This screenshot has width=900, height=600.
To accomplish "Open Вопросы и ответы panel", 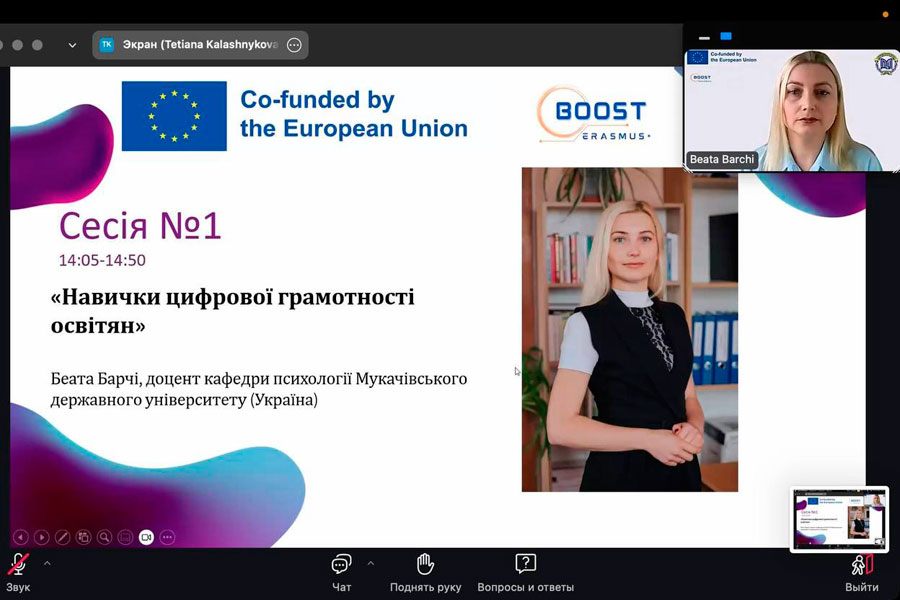I will [526, 572].
